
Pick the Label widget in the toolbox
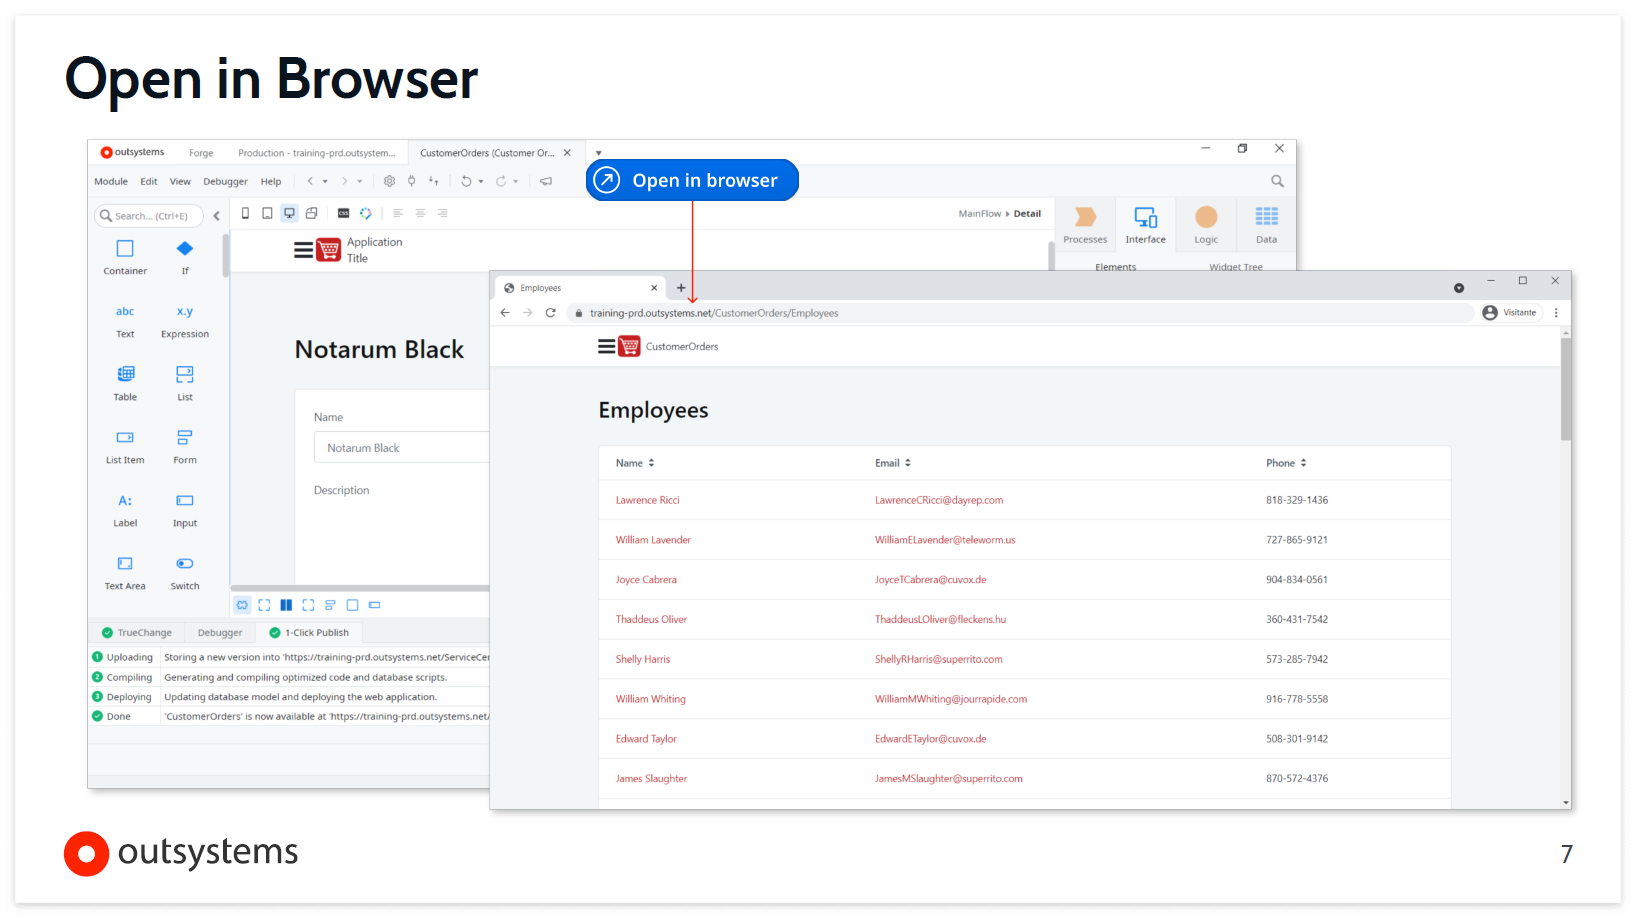point(125,510)
